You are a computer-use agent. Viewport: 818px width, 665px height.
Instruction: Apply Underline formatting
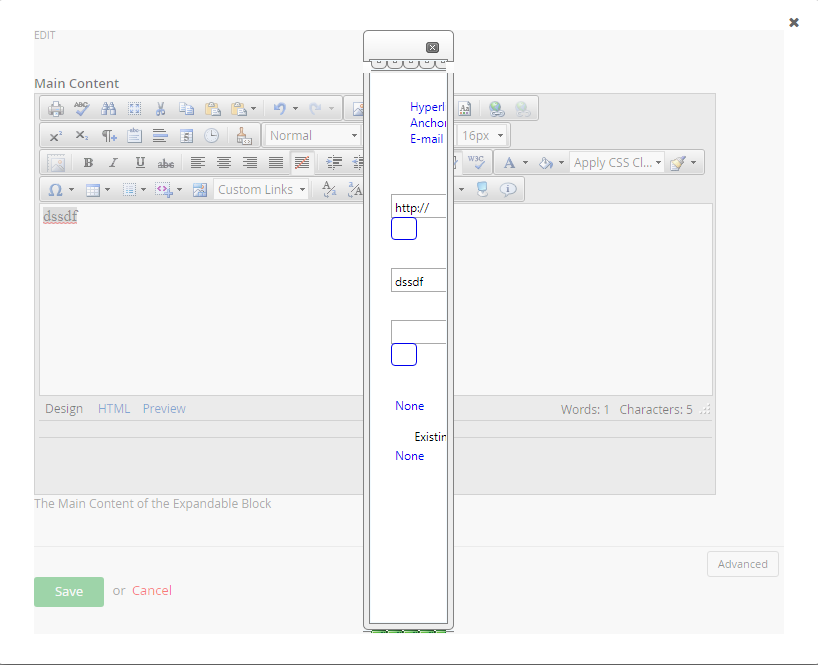point(140,163)
